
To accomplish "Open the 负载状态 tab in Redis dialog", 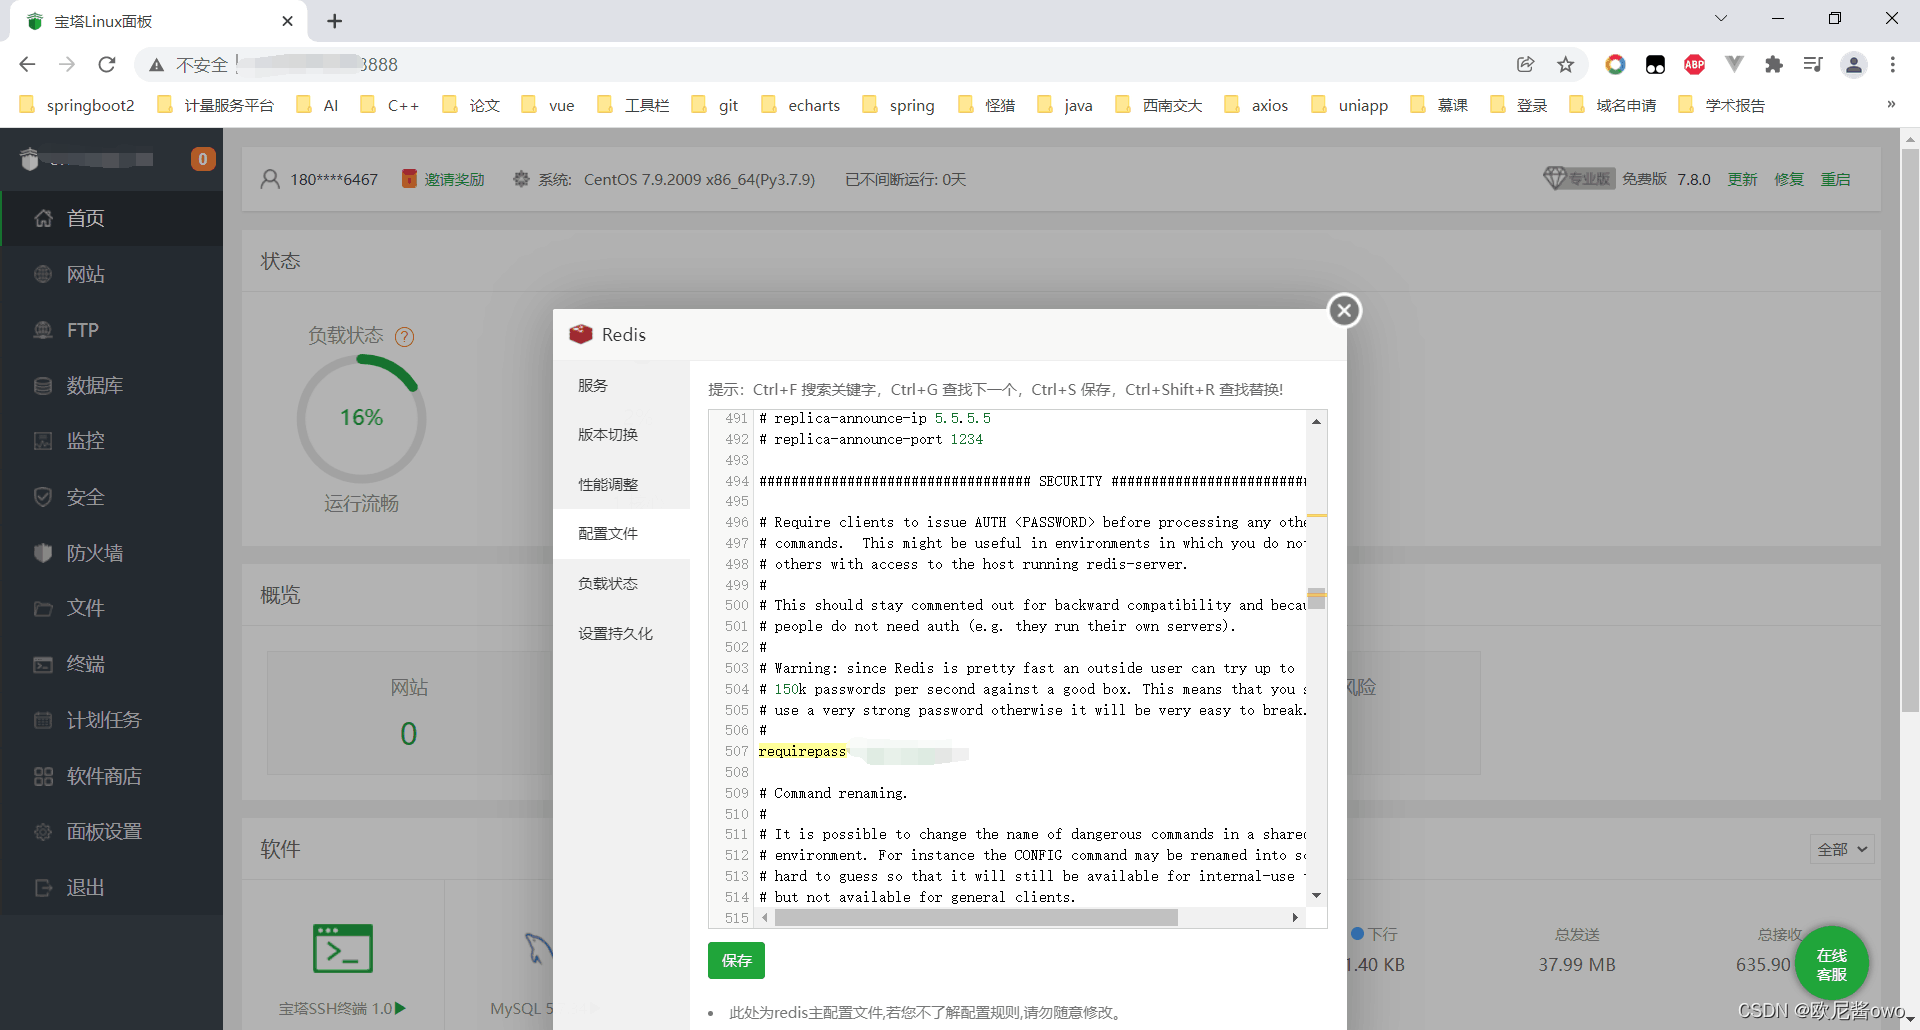I will click(621, 583).
